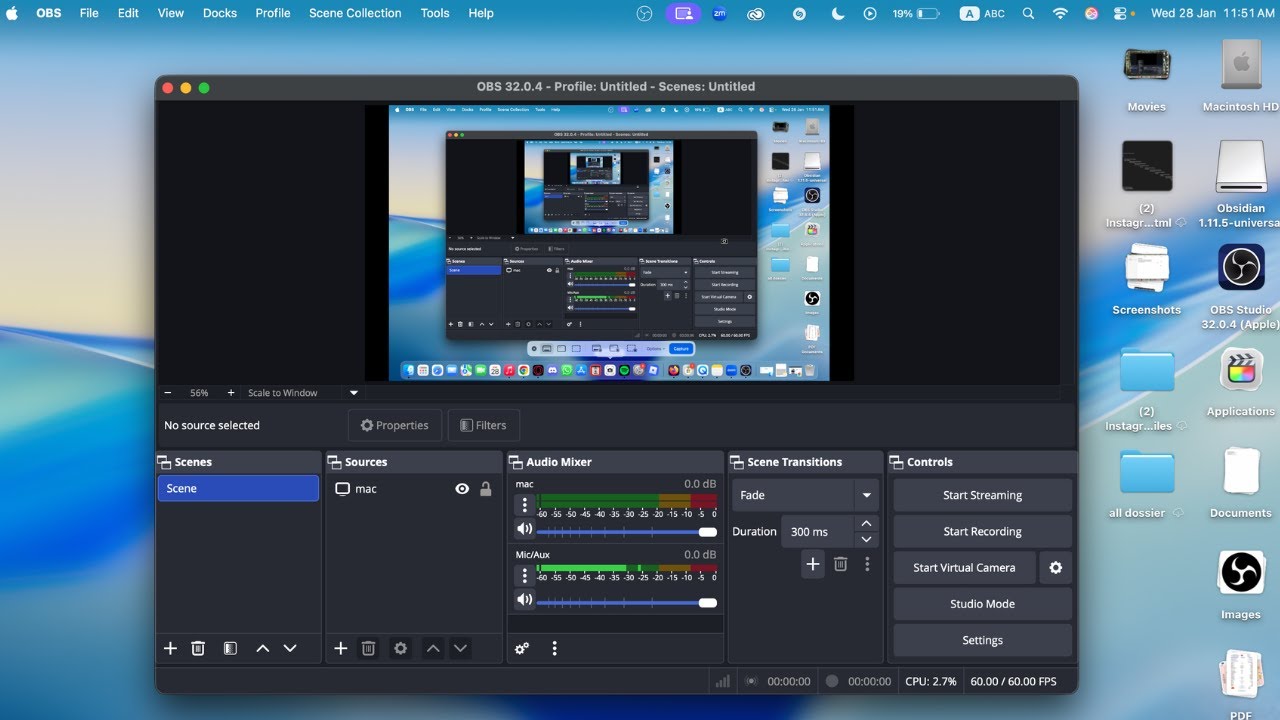1280x720 pixels.
Task: Open Settings from Controls dock
Action: pyautogui.click(x=982, y=640)
